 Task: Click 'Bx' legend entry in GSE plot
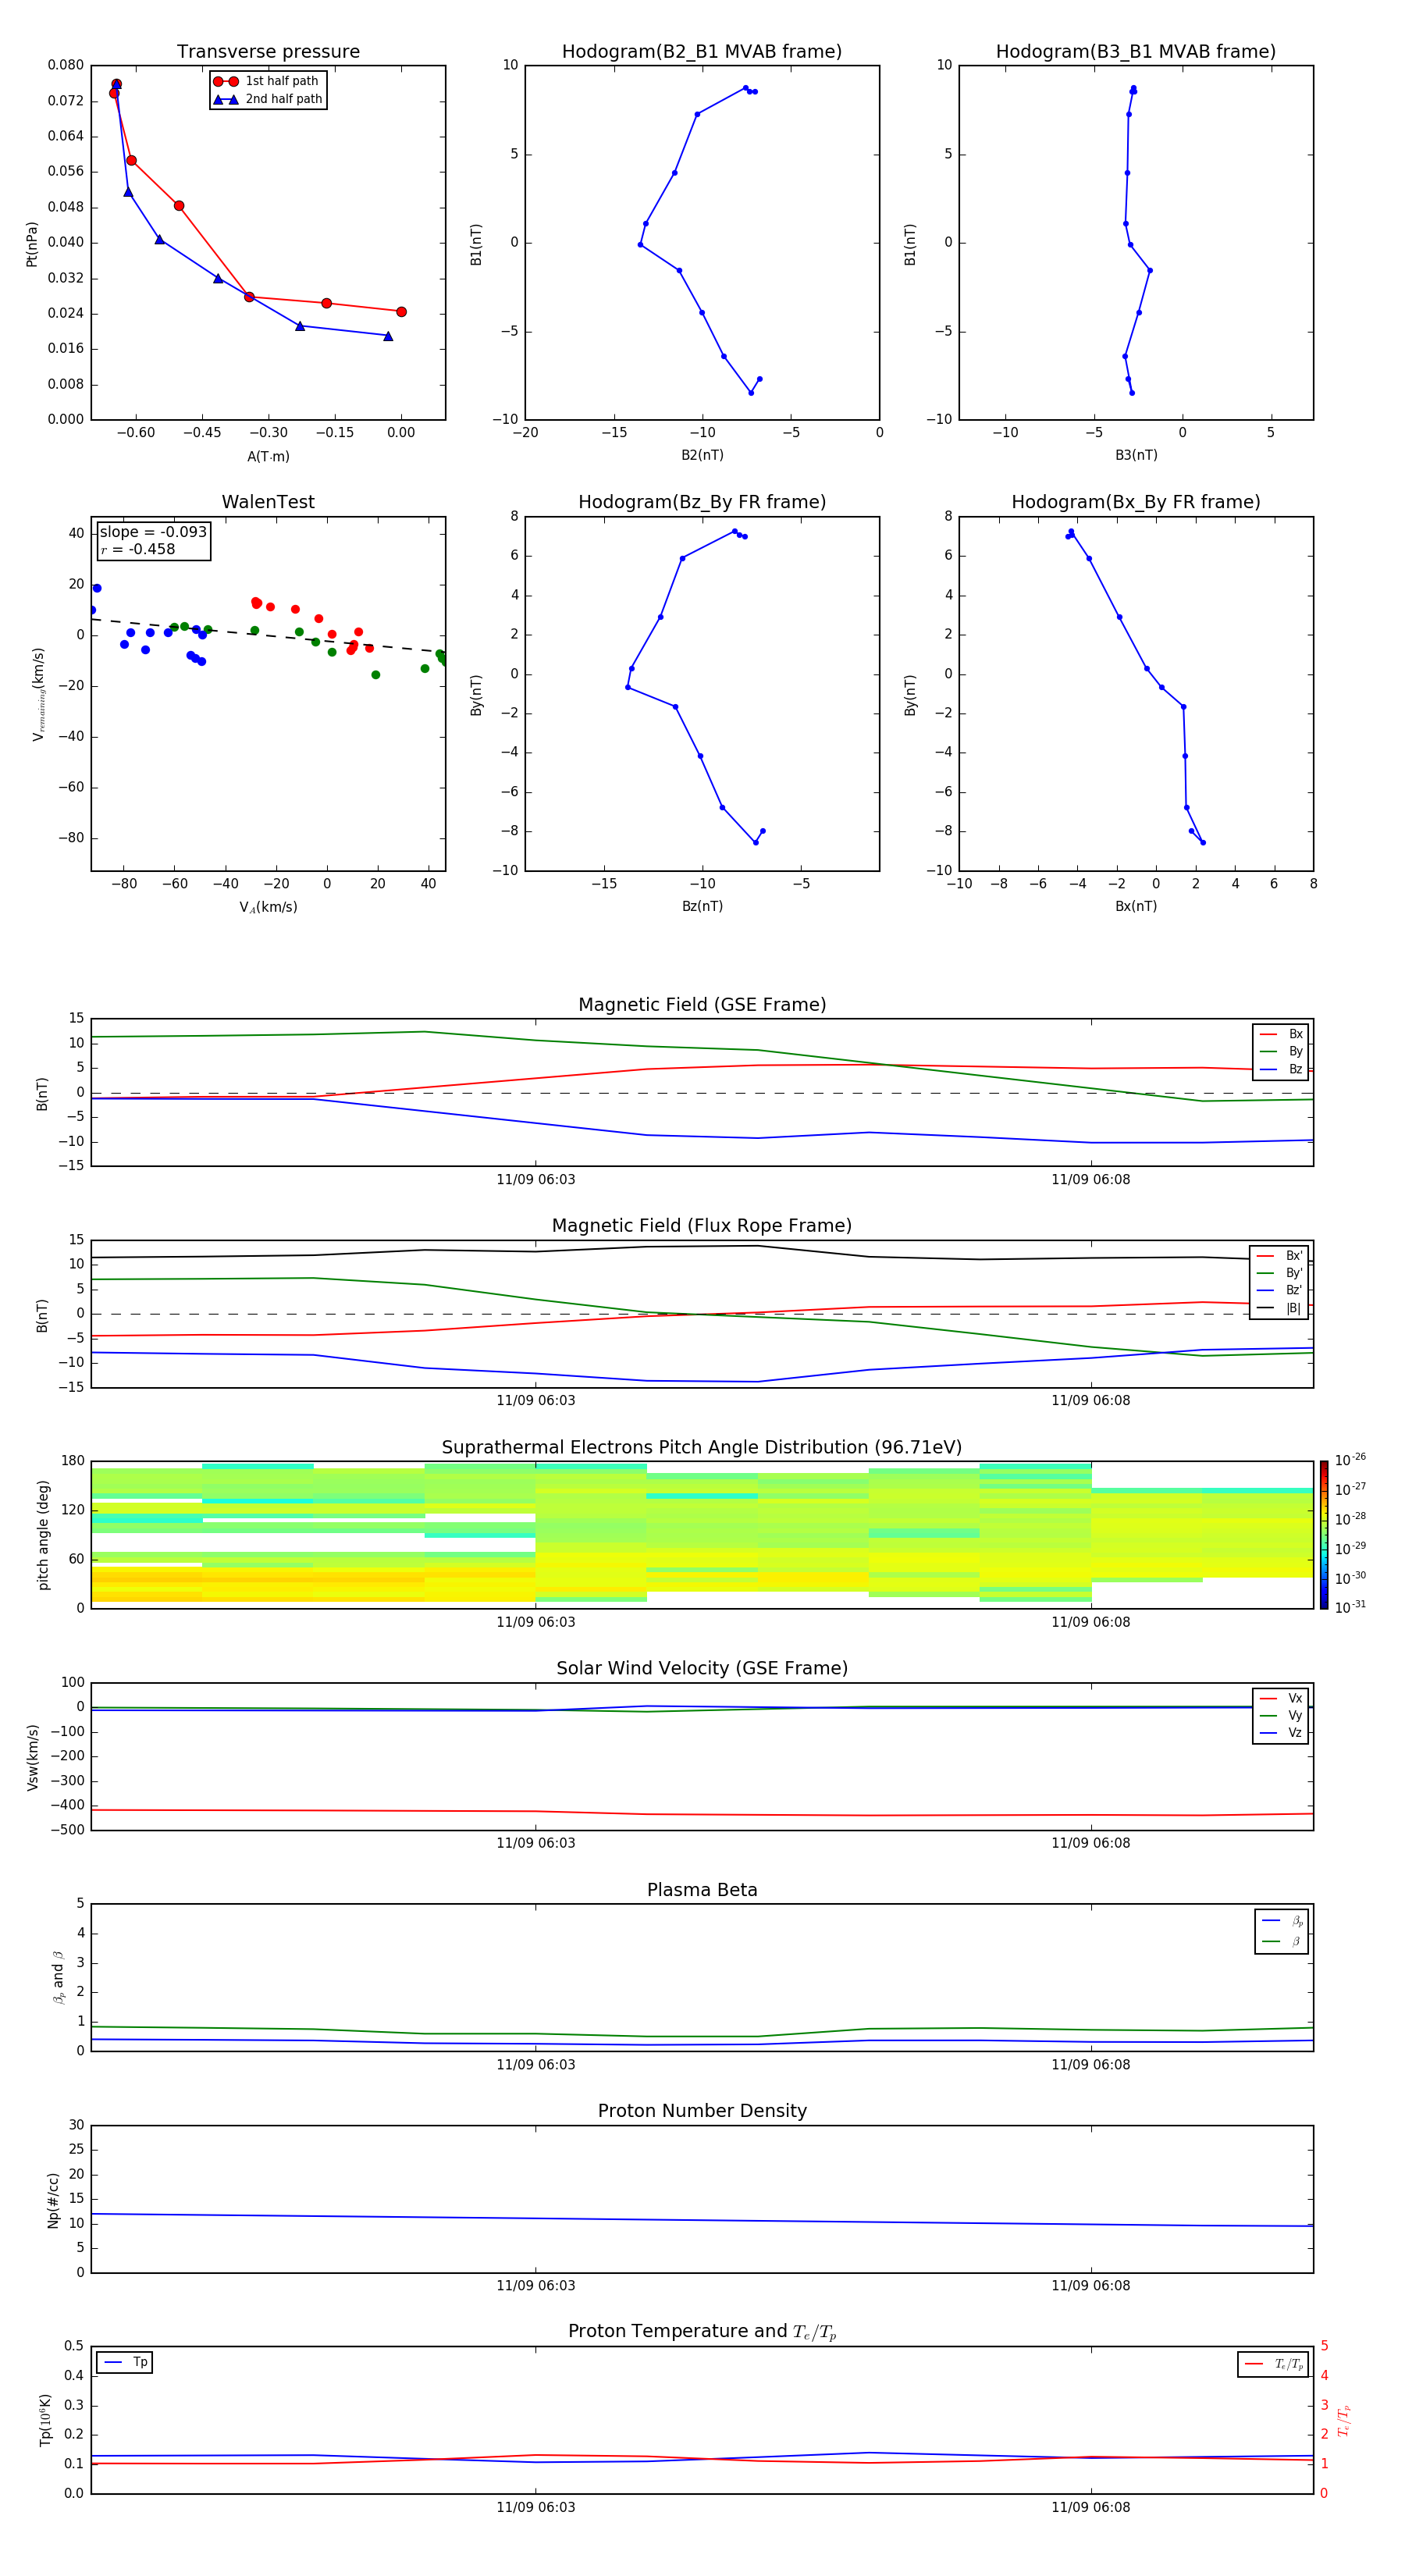1281,1034
